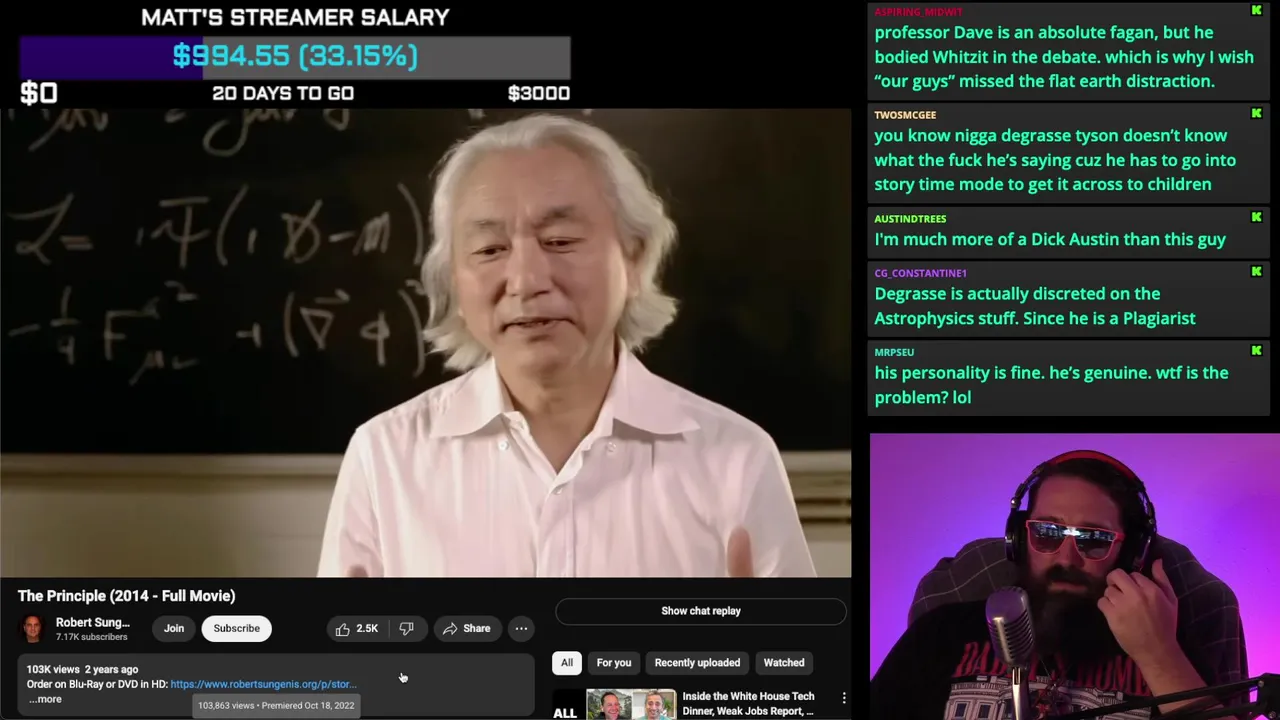Open the three-dot more actions menu

click(521, 629)
